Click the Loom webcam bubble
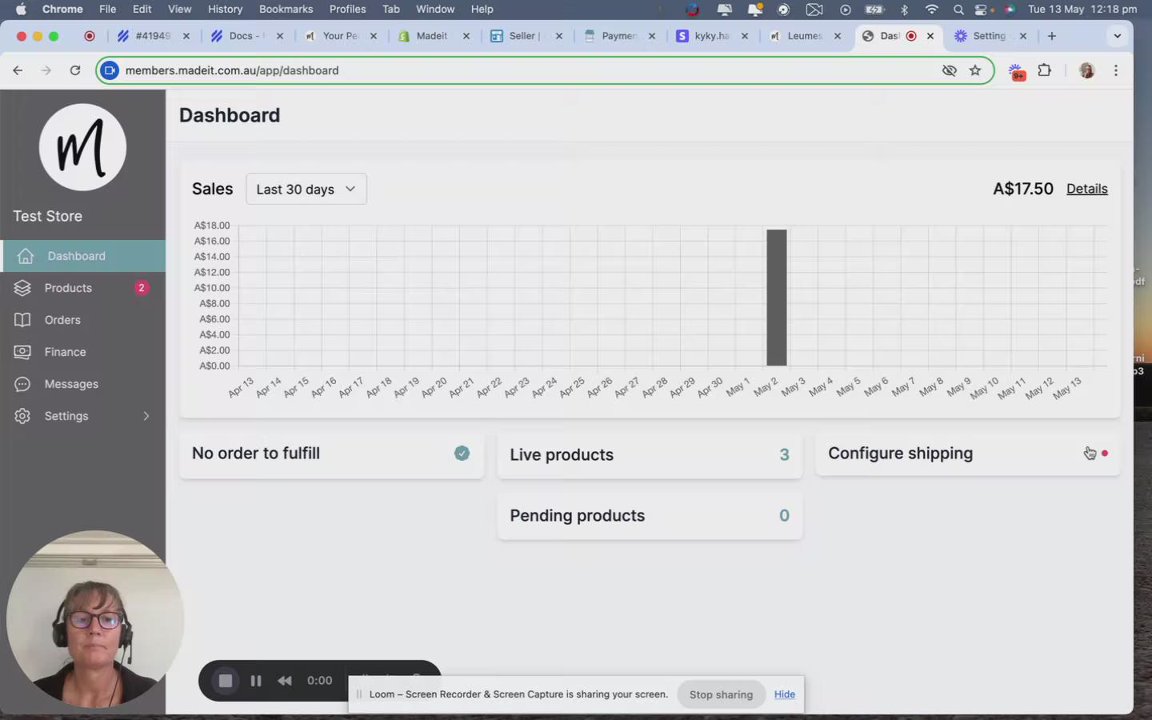 [x=94, y=619]
